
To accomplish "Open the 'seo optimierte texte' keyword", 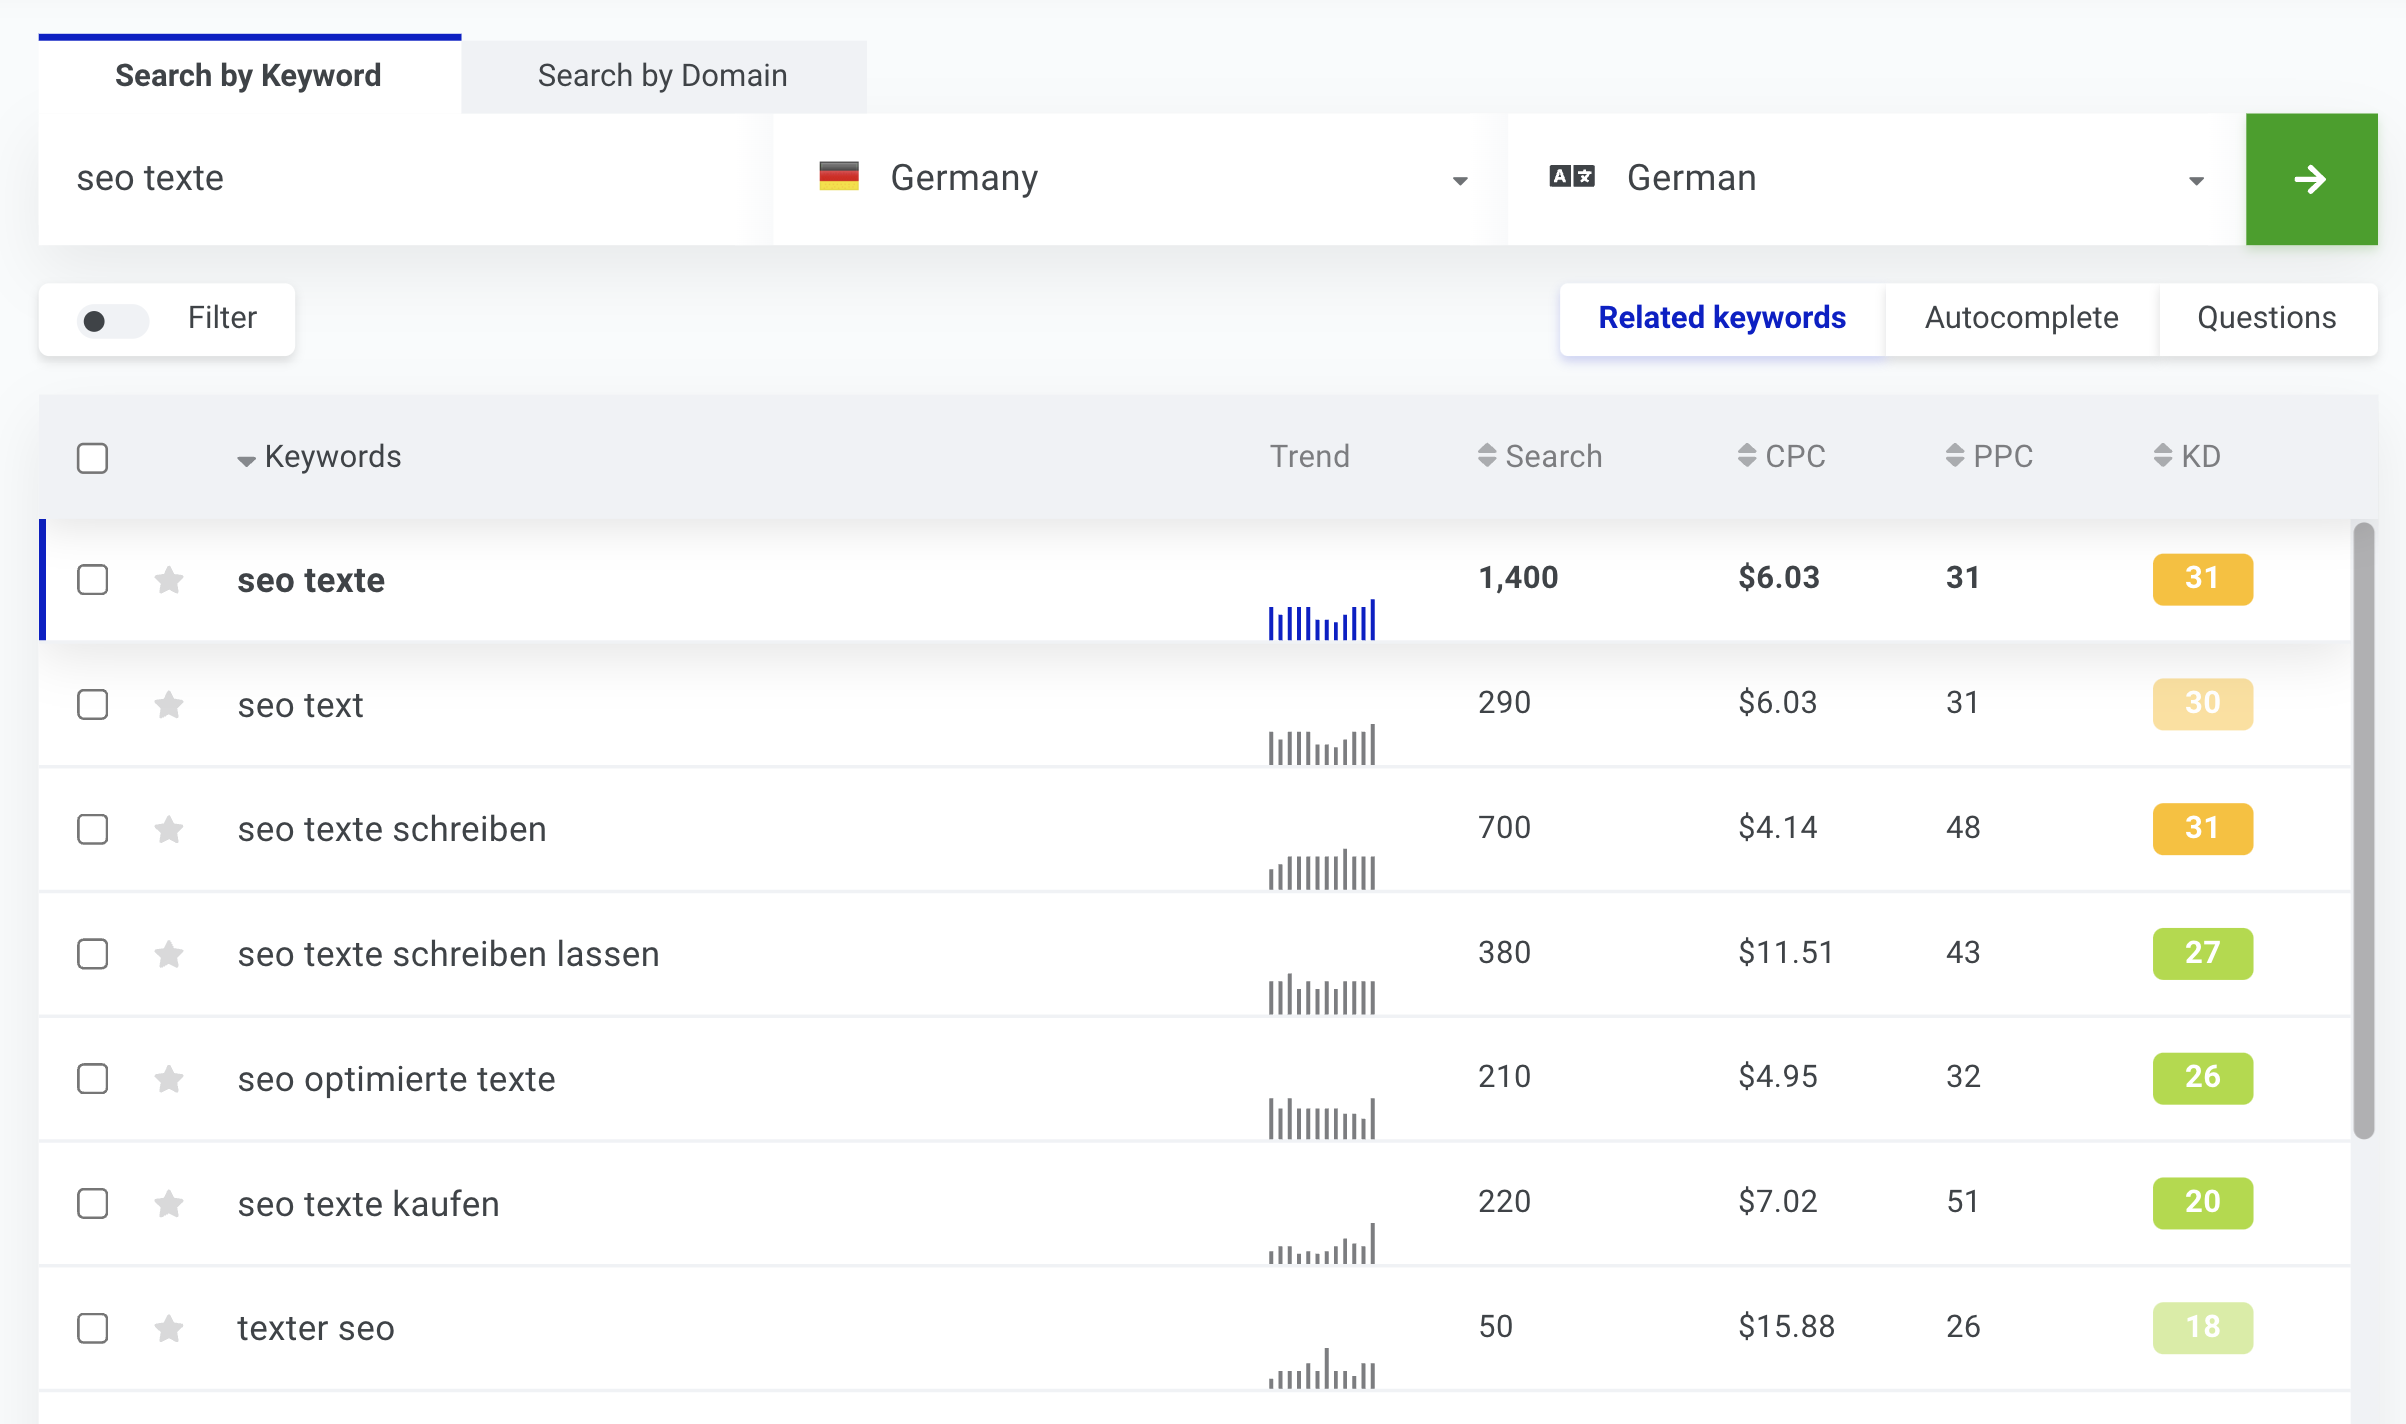I will [x=396, y=1079].
